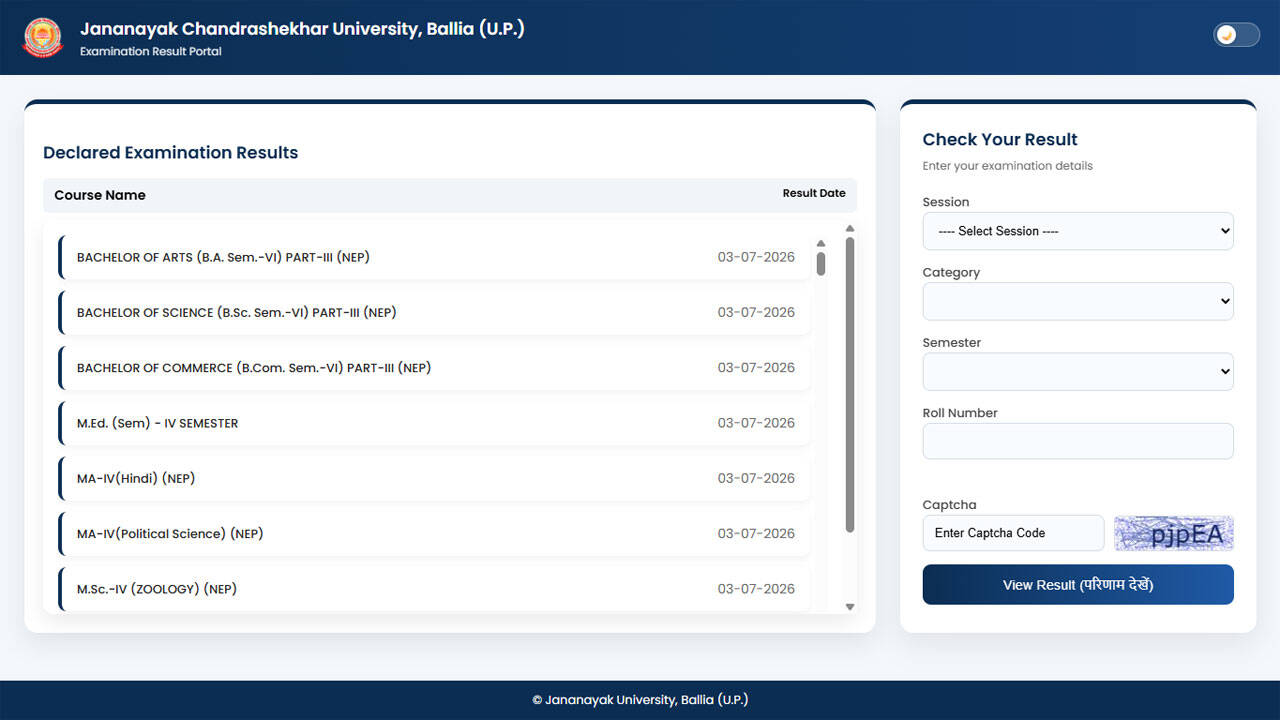This screenshot has height=720, width=1280.
Task: Click the inner list scroll-up arrow
Action: pyautogui.click(x=821, y=243)
